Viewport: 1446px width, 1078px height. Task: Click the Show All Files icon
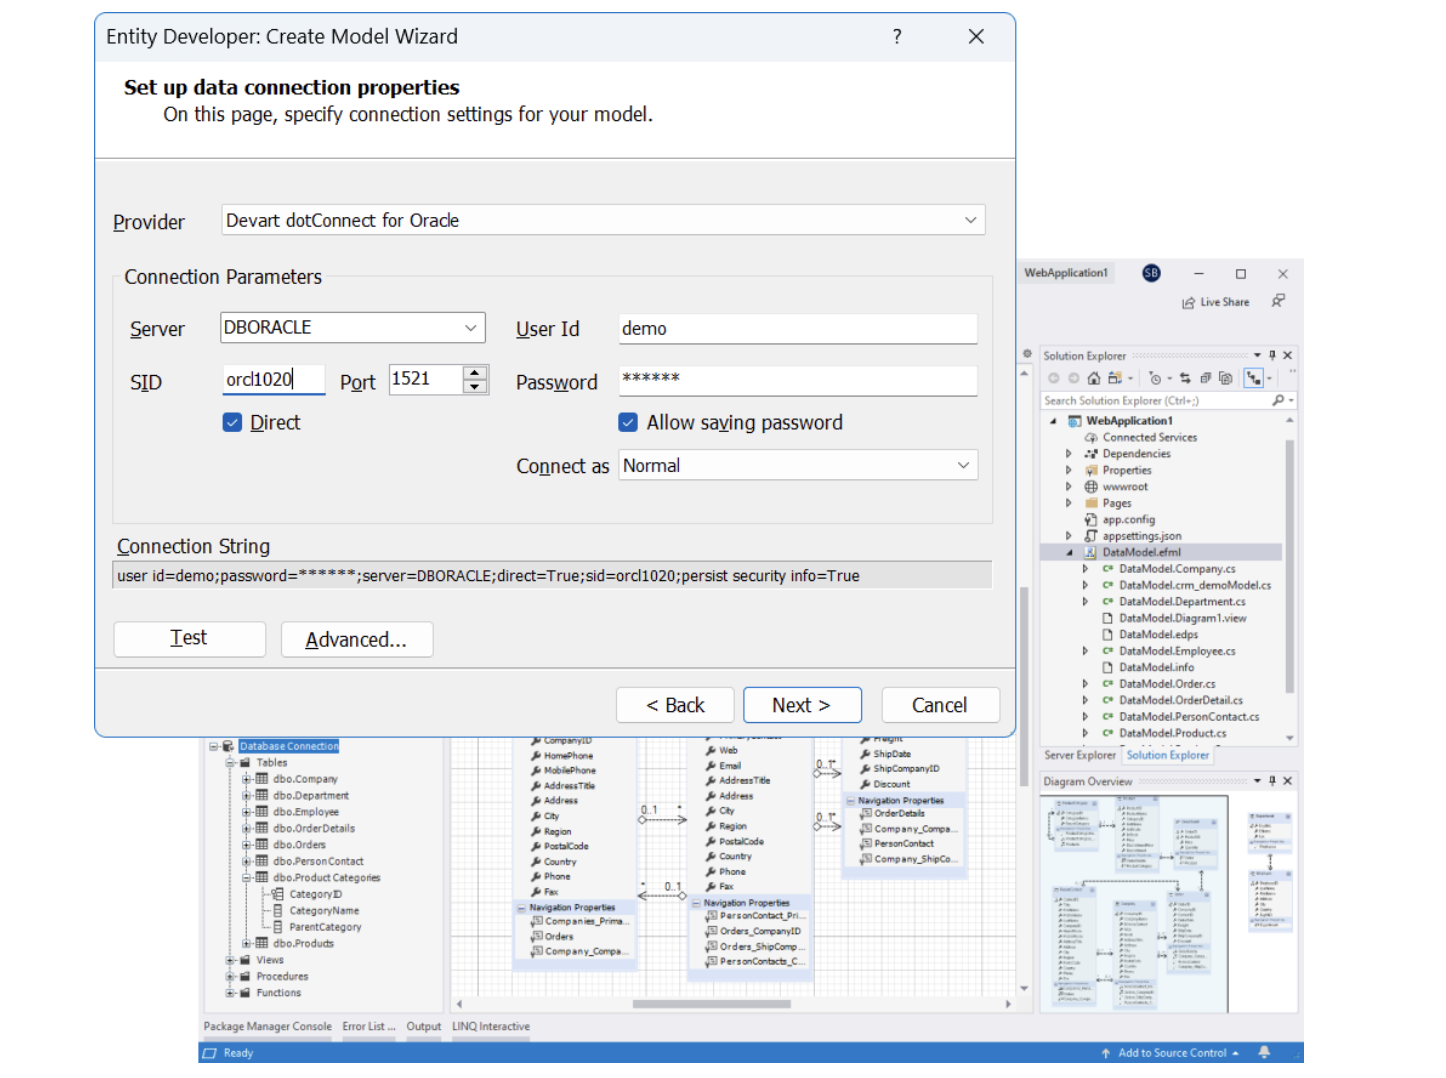(x=1225, y=378)
